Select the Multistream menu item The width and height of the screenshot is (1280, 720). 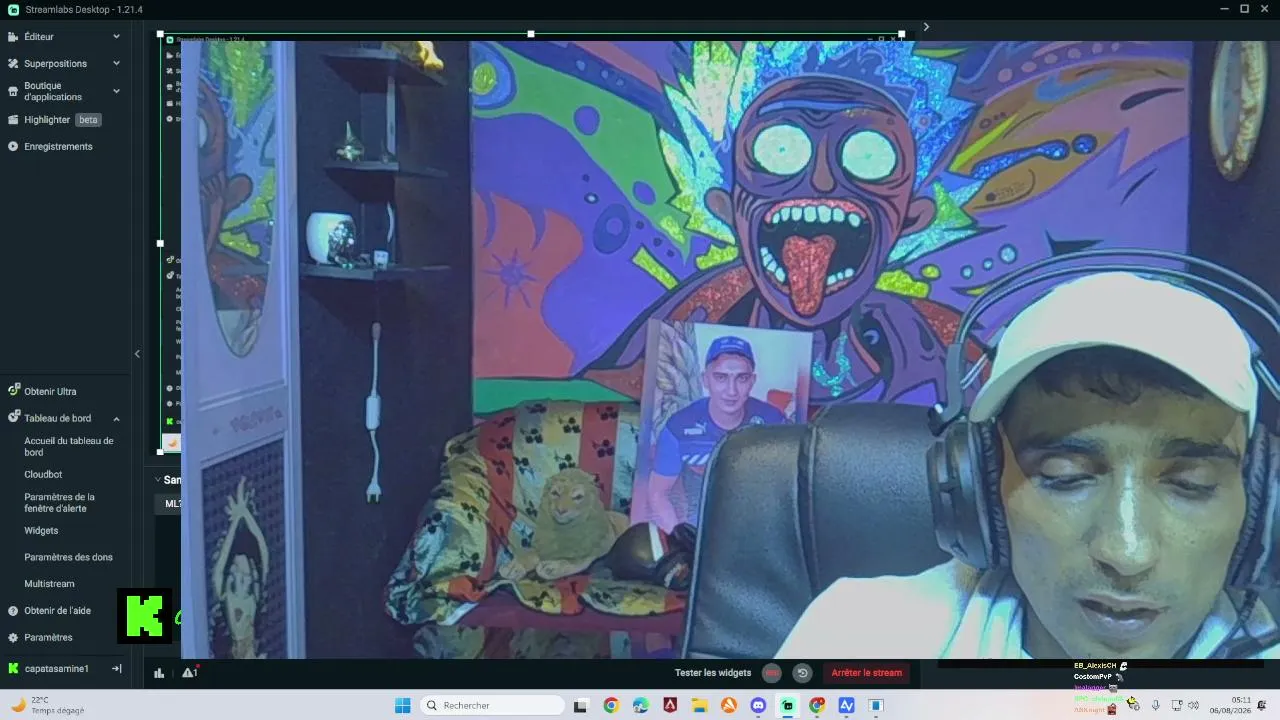(49, 584)
